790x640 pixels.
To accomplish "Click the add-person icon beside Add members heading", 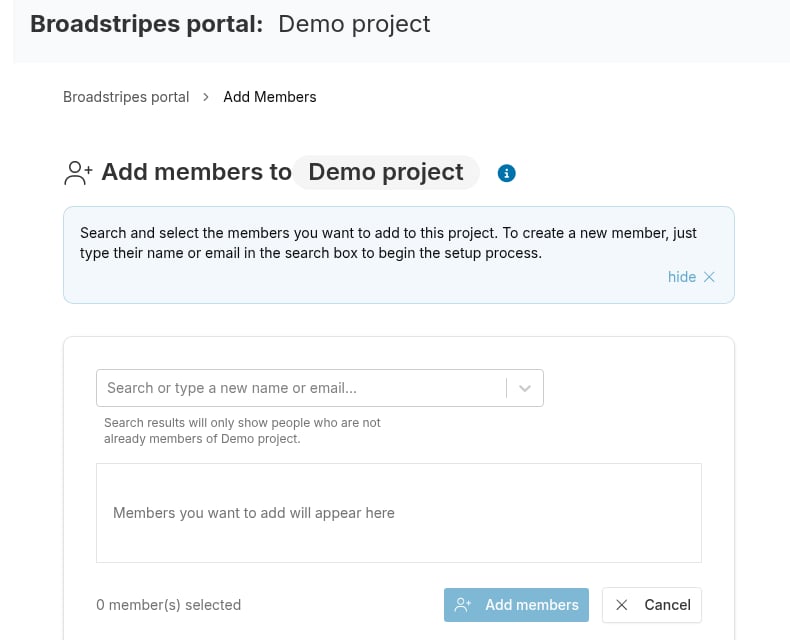I will [78, 173].
